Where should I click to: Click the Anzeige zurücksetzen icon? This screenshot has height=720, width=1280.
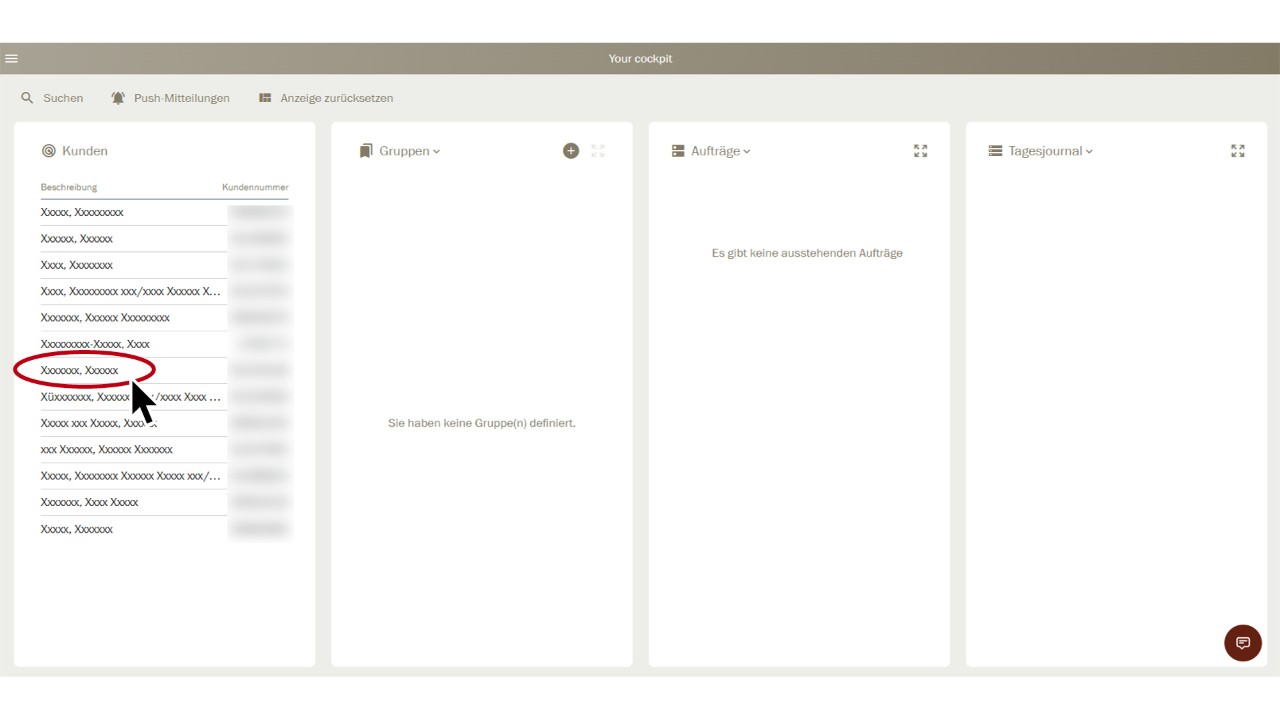265,98
